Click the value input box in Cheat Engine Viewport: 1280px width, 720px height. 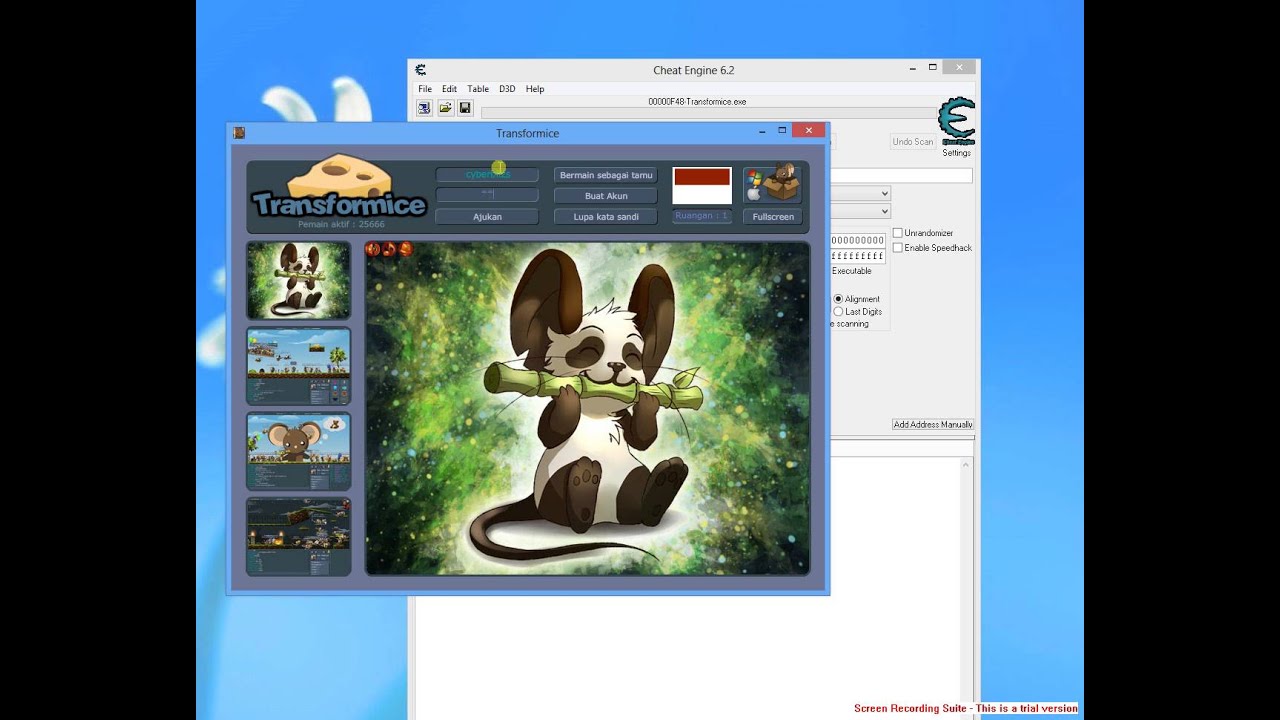(x=901, y=176)
